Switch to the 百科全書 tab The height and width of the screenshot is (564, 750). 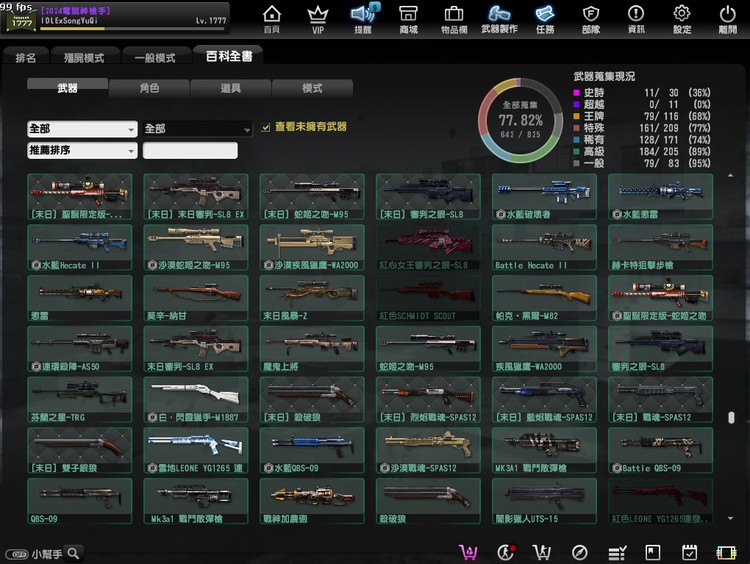coord(229,56)
